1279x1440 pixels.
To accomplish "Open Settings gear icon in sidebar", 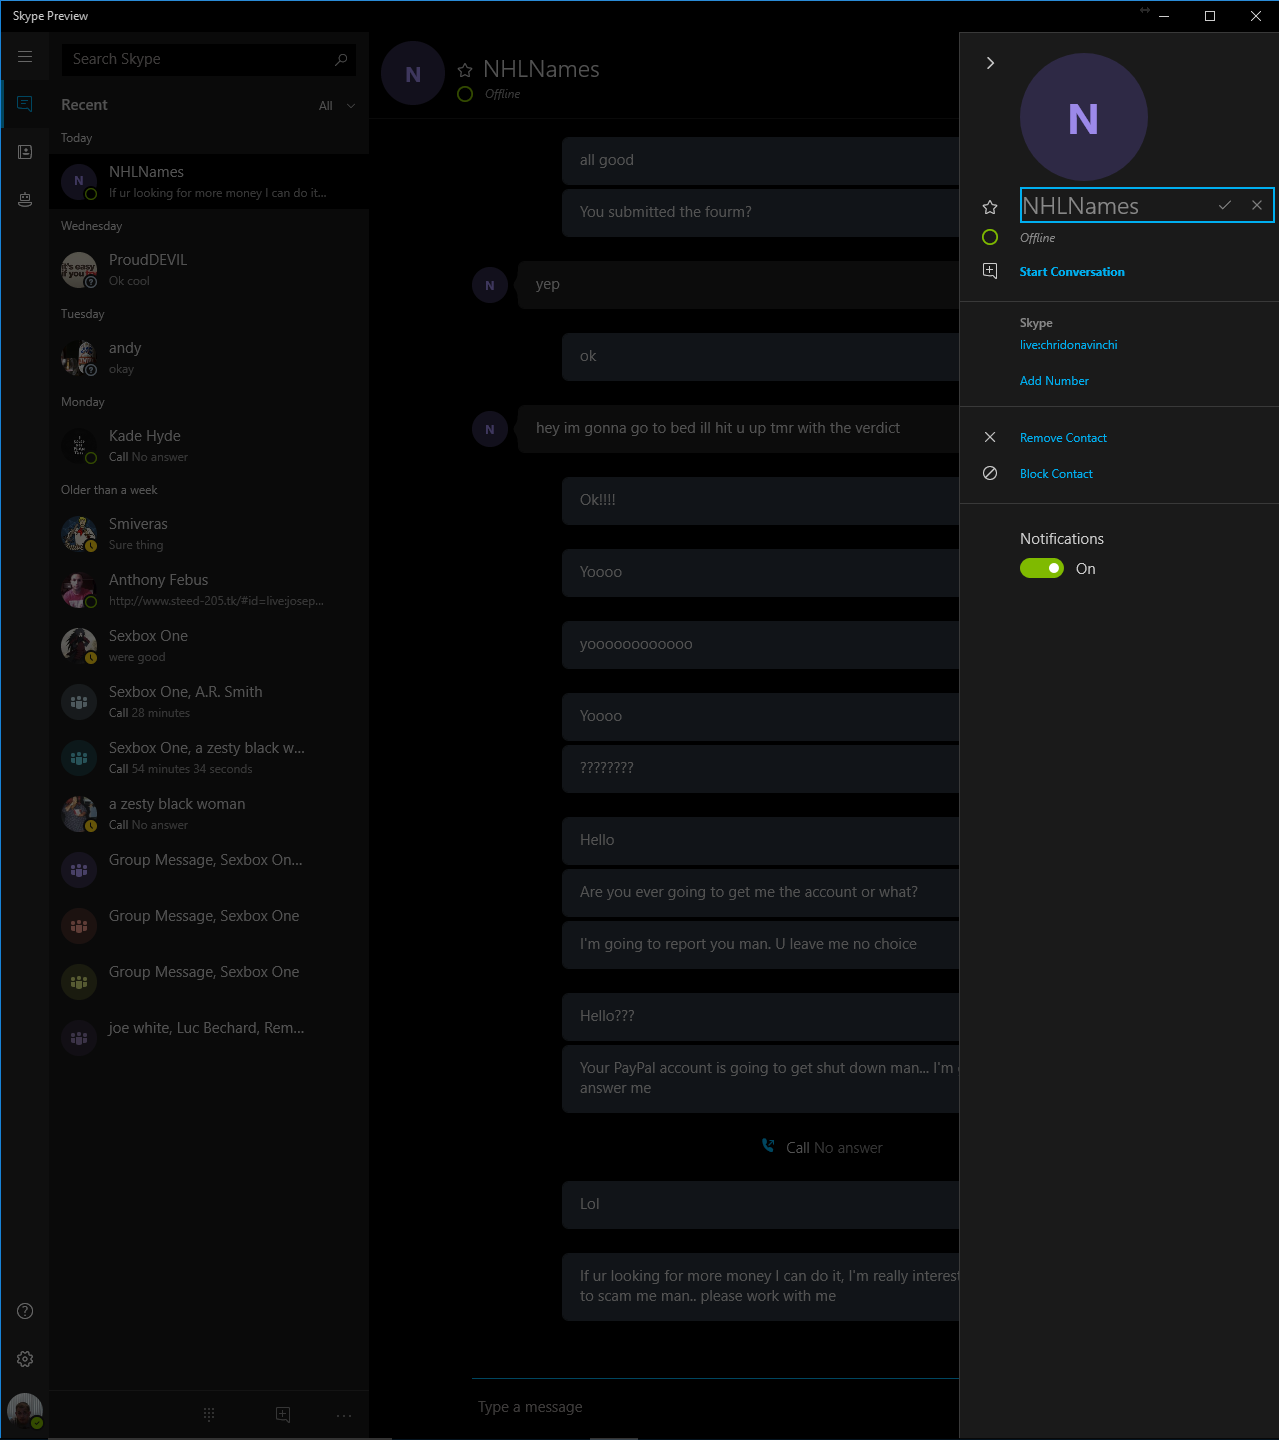I will click(25, 1359).
